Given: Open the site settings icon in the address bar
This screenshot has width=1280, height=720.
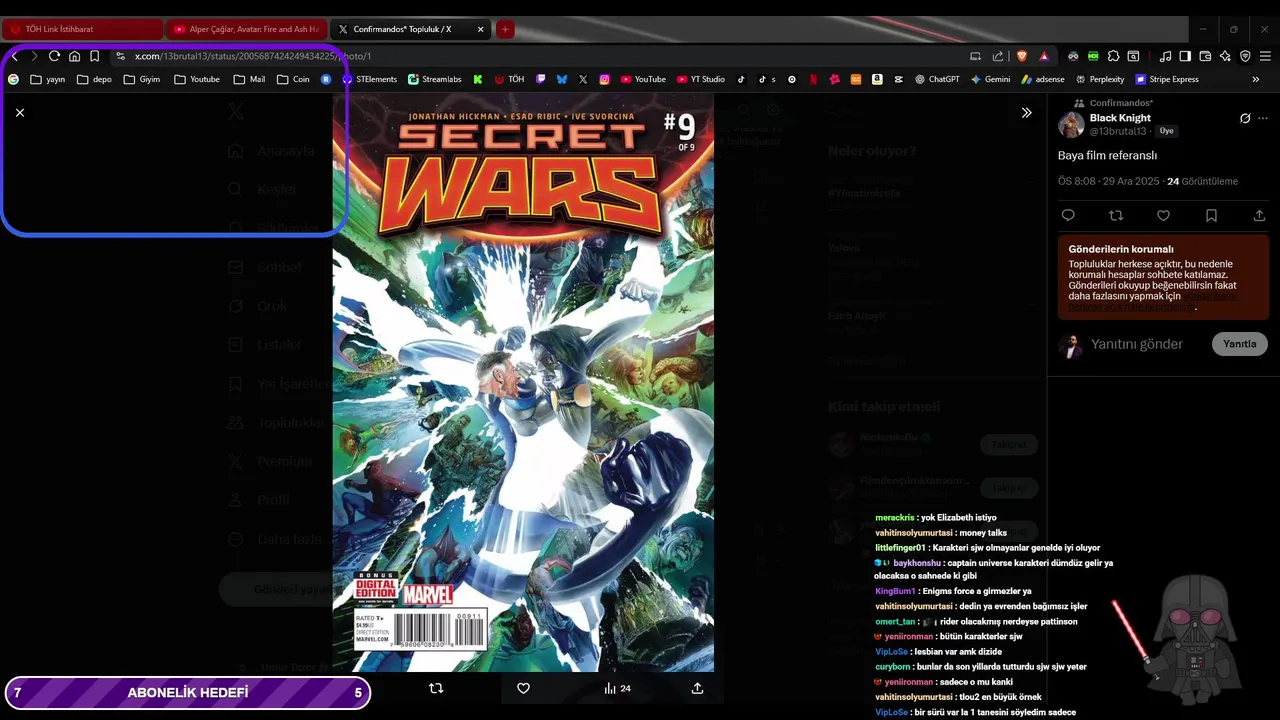Looking at the screenshot, I should pos(120,56).
